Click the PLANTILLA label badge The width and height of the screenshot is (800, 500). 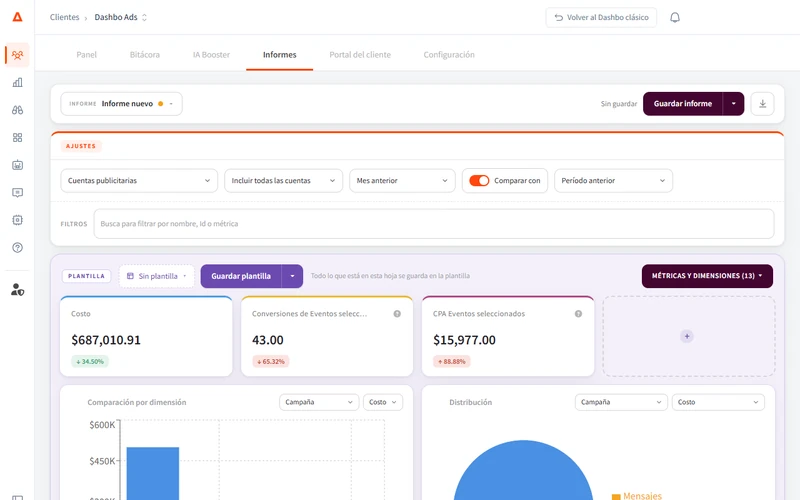tap(86, 276)
